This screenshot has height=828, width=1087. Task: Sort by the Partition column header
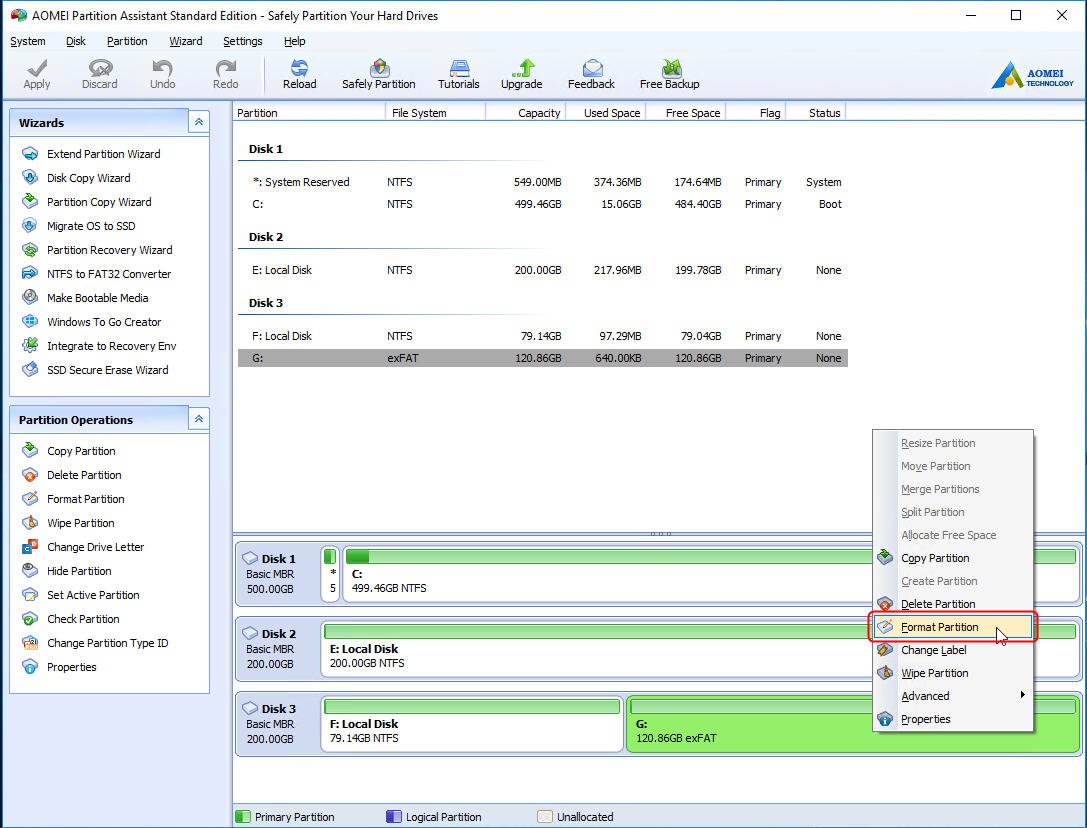click(309, 112)
